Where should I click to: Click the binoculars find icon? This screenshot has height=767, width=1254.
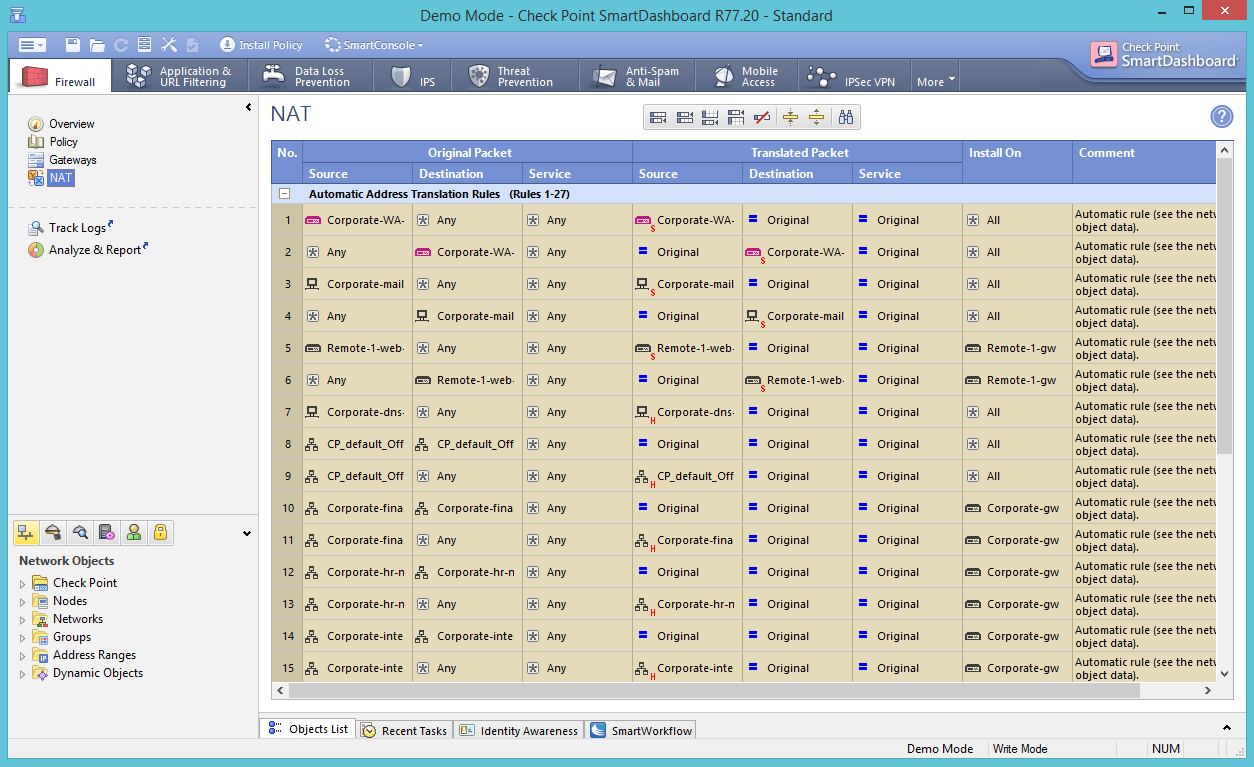tap(846, 118)
